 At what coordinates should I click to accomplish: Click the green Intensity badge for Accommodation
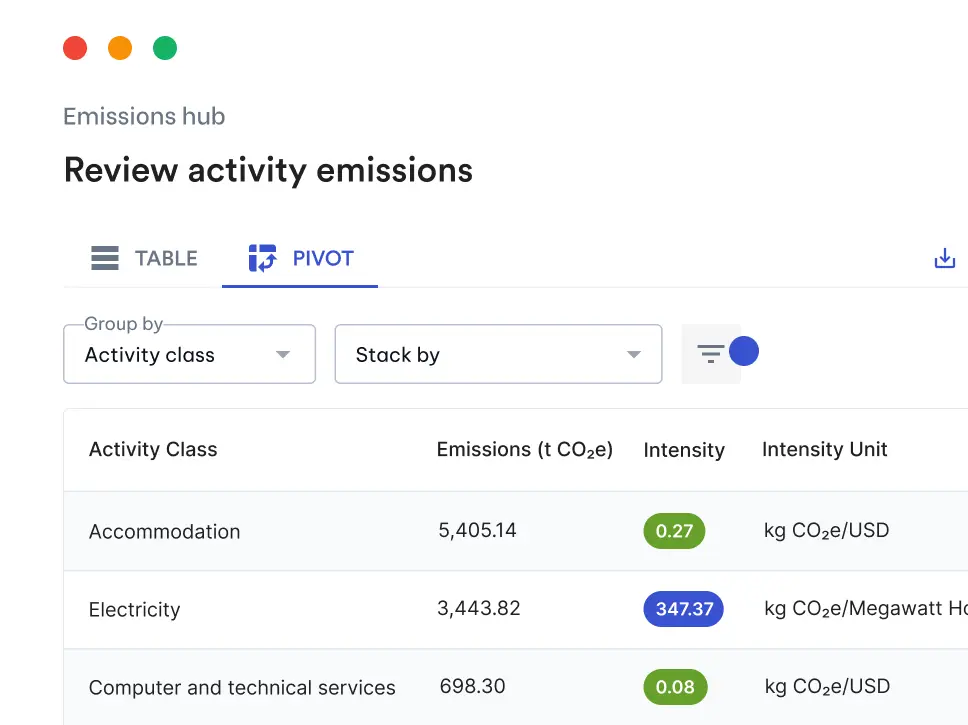674,531
